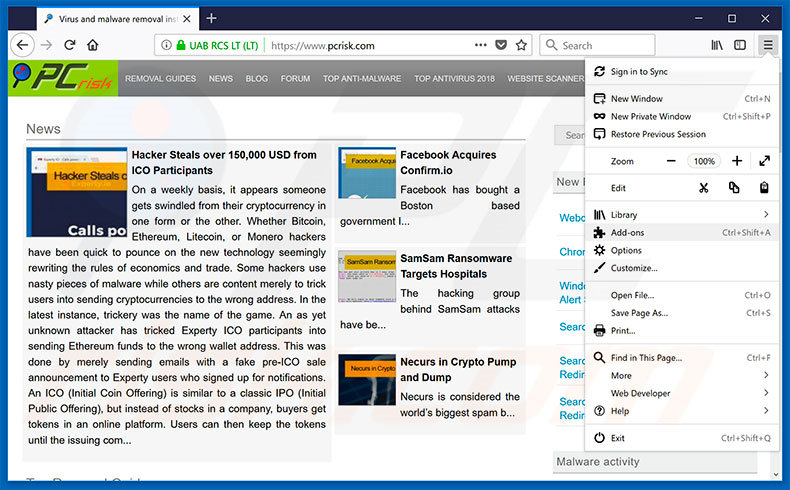Image resolution: width=790 pixels, height=490 pixels.
Task: Open NEWS site navigation link
Action: pyautogui.click(x=221, y=79)
